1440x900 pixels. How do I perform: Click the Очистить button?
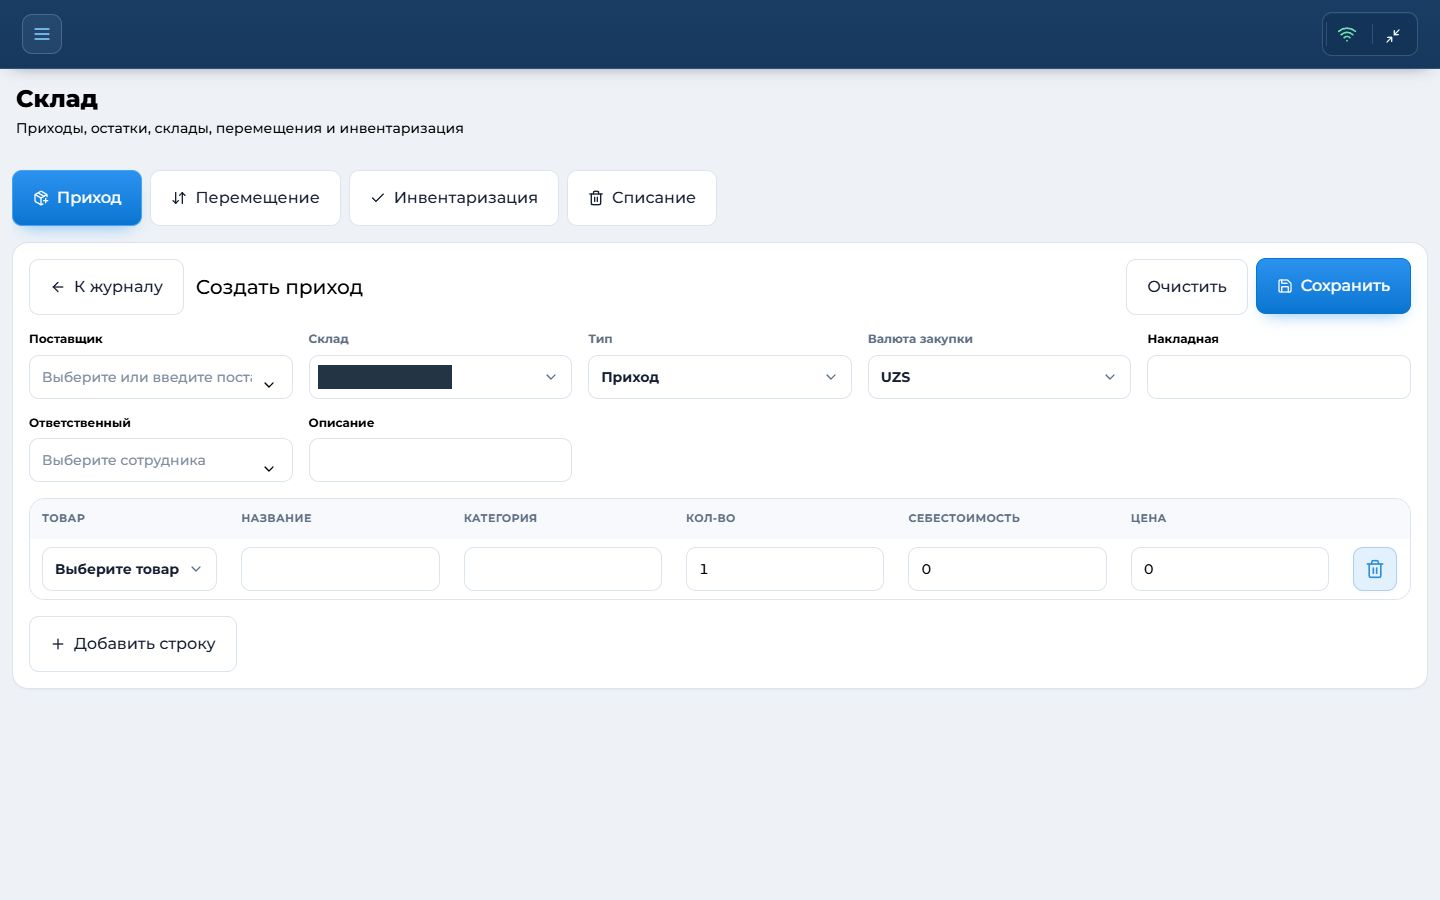1187,287
